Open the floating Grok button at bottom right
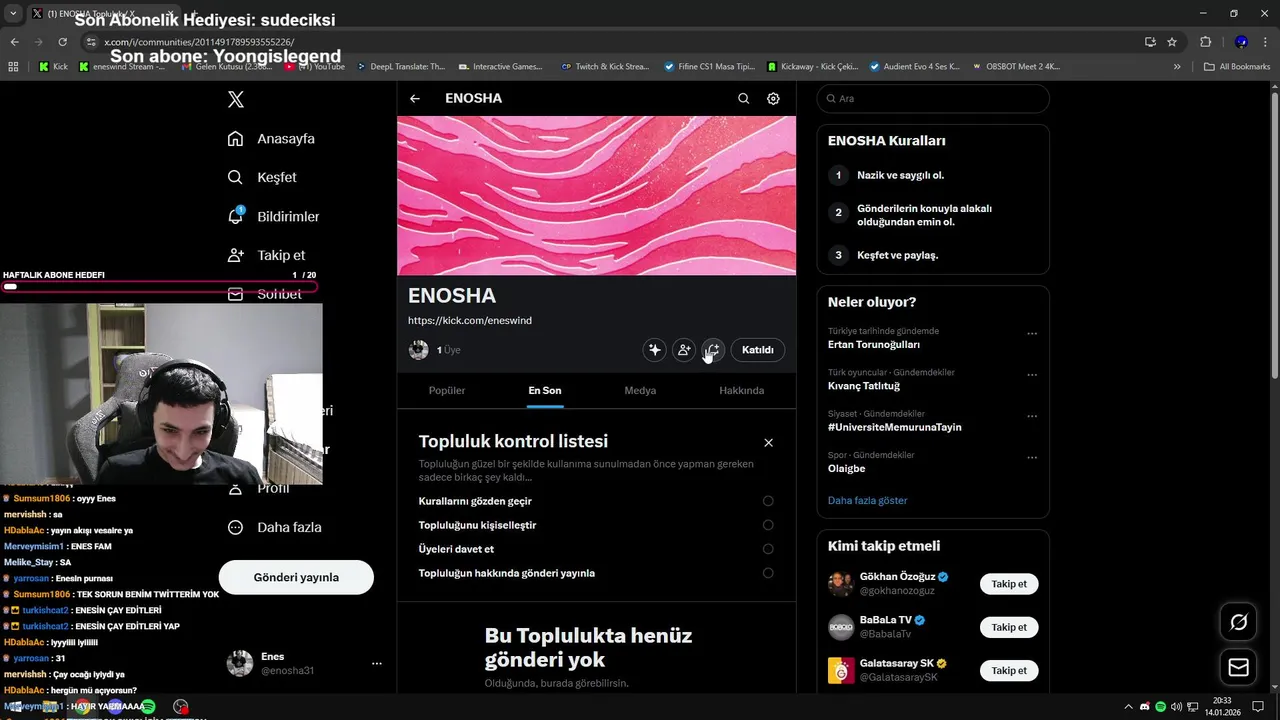Image resolution: width=1280 pixels, height=720 pixels. pyautogui.click(x=1238, y=622)
